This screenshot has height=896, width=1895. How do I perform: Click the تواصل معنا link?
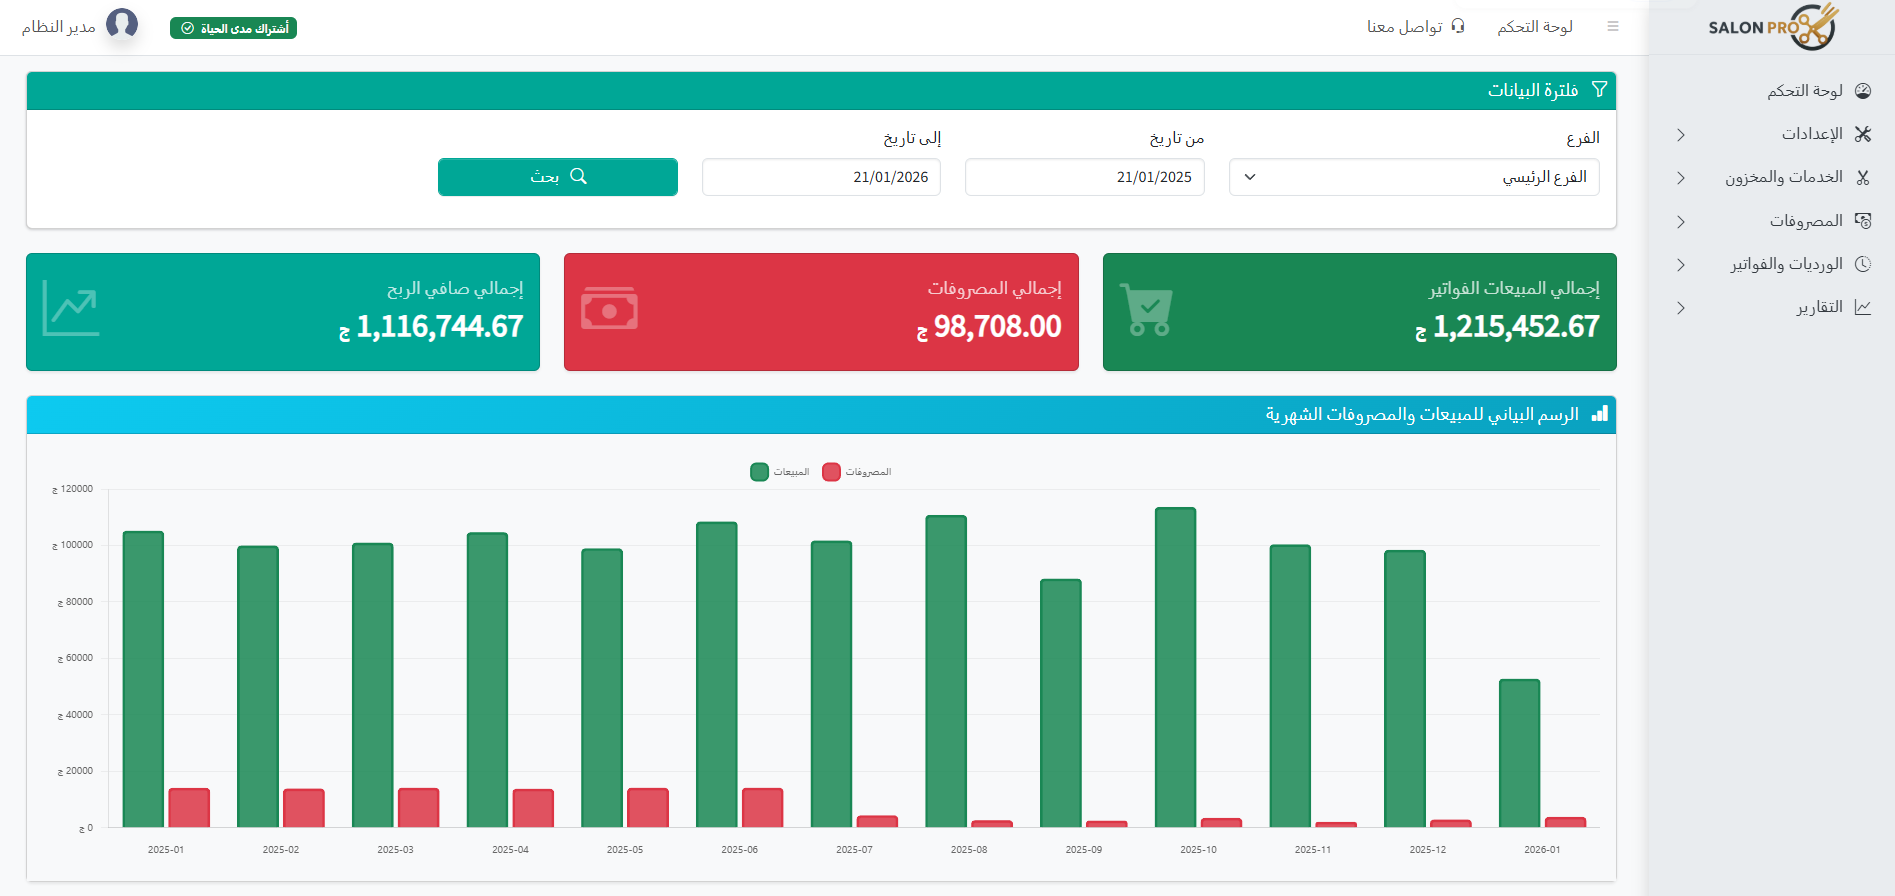point(1404,27)
